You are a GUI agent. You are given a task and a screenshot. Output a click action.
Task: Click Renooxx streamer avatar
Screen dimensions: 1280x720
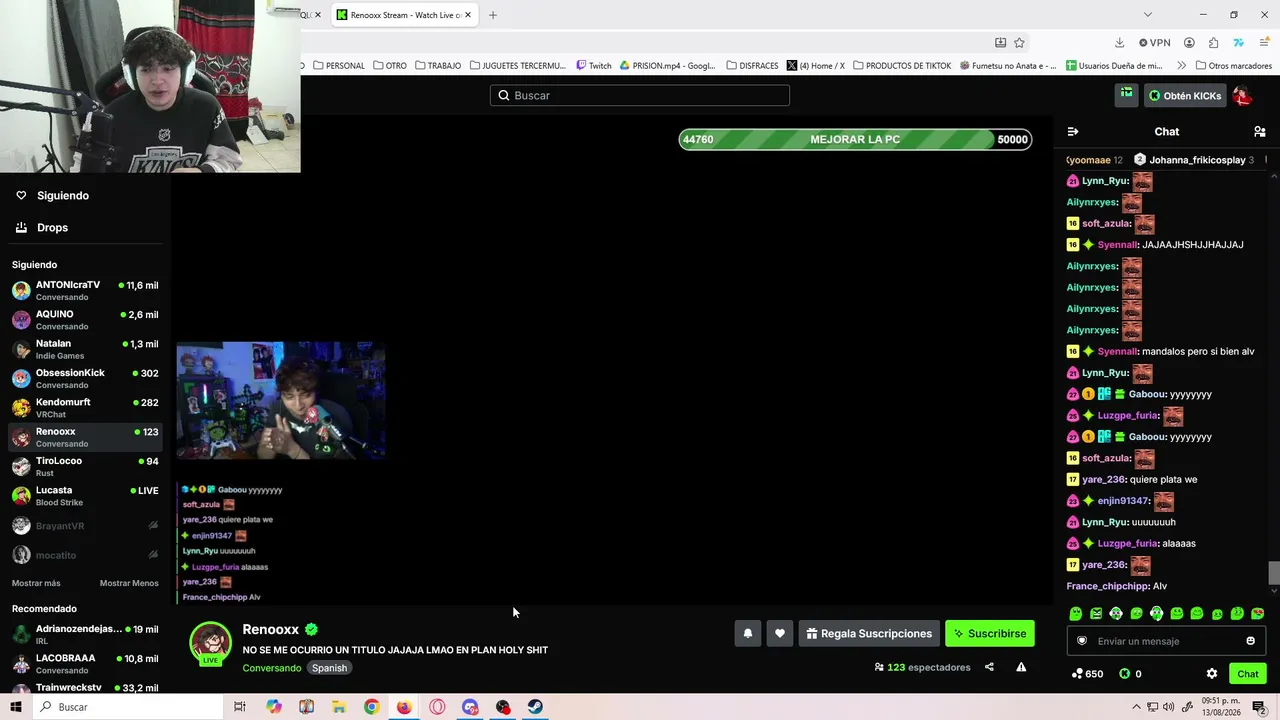(211, 643)
